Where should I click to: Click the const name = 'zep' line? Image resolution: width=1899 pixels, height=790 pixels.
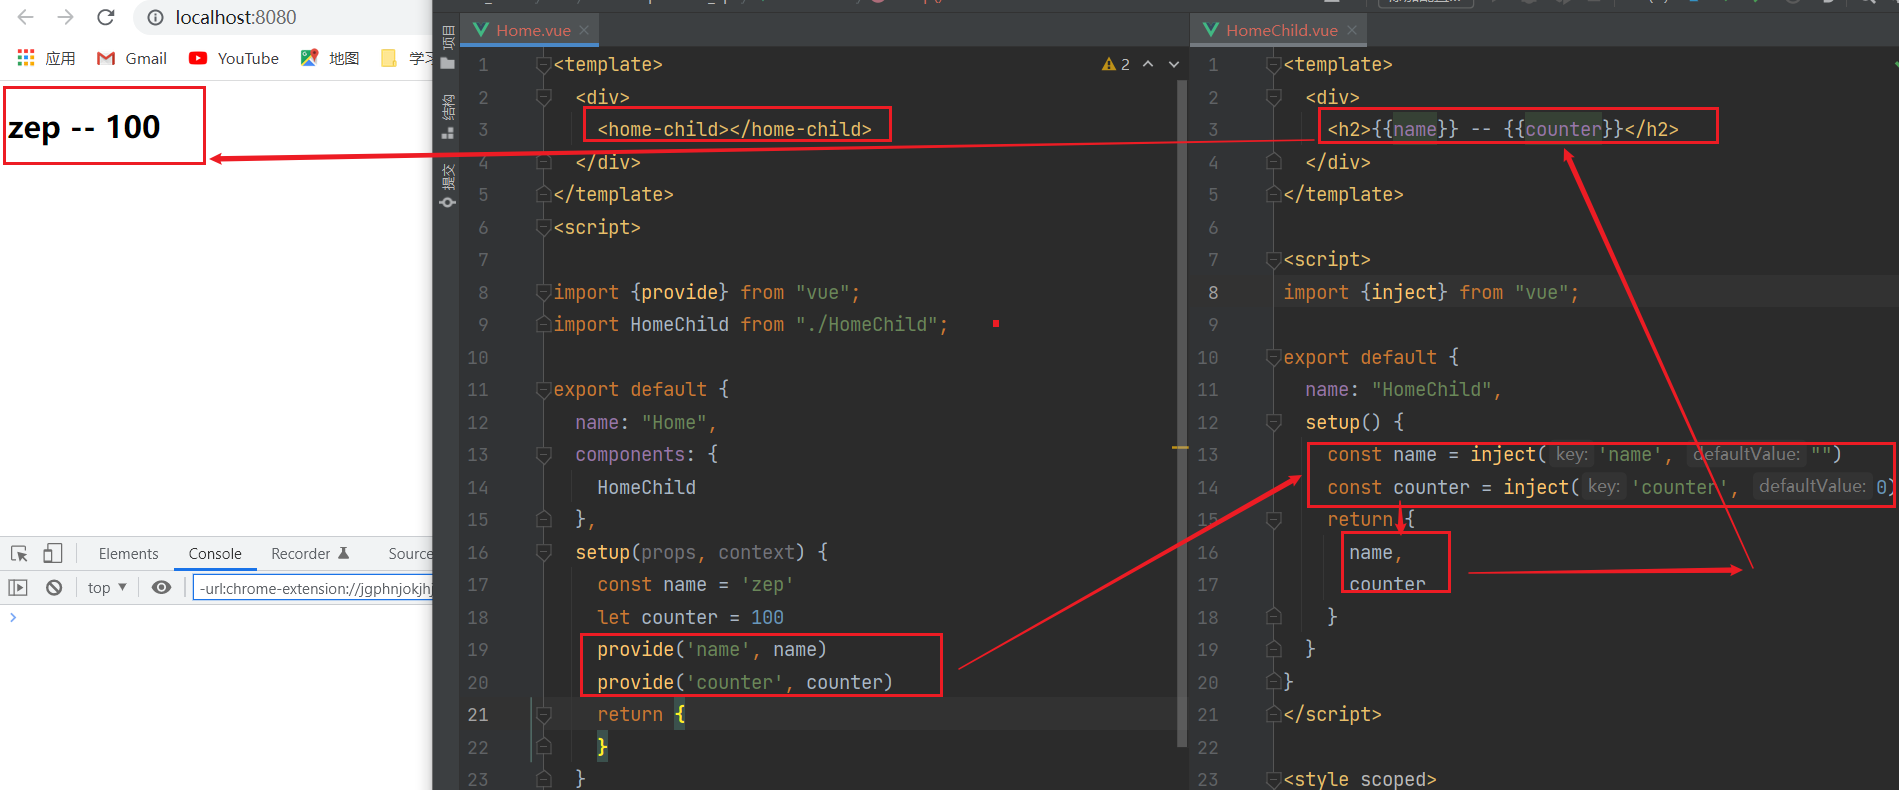[695, 585]
